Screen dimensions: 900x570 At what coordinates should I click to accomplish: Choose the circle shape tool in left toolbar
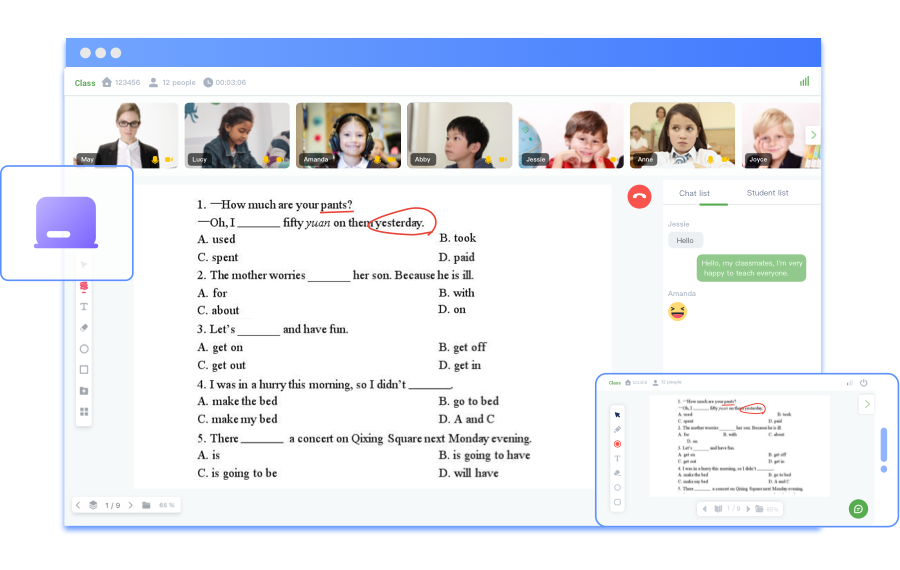coord(84,349)
